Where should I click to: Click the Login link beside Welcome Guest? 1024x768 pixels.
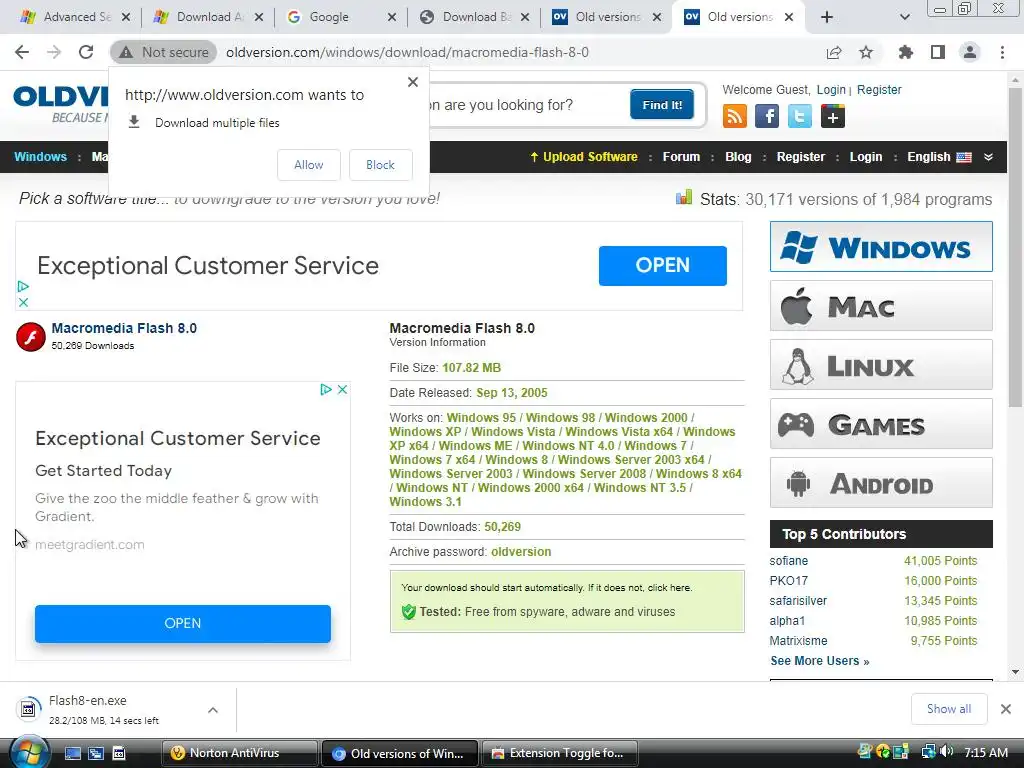pyautogui.click(x=831, y=89)
